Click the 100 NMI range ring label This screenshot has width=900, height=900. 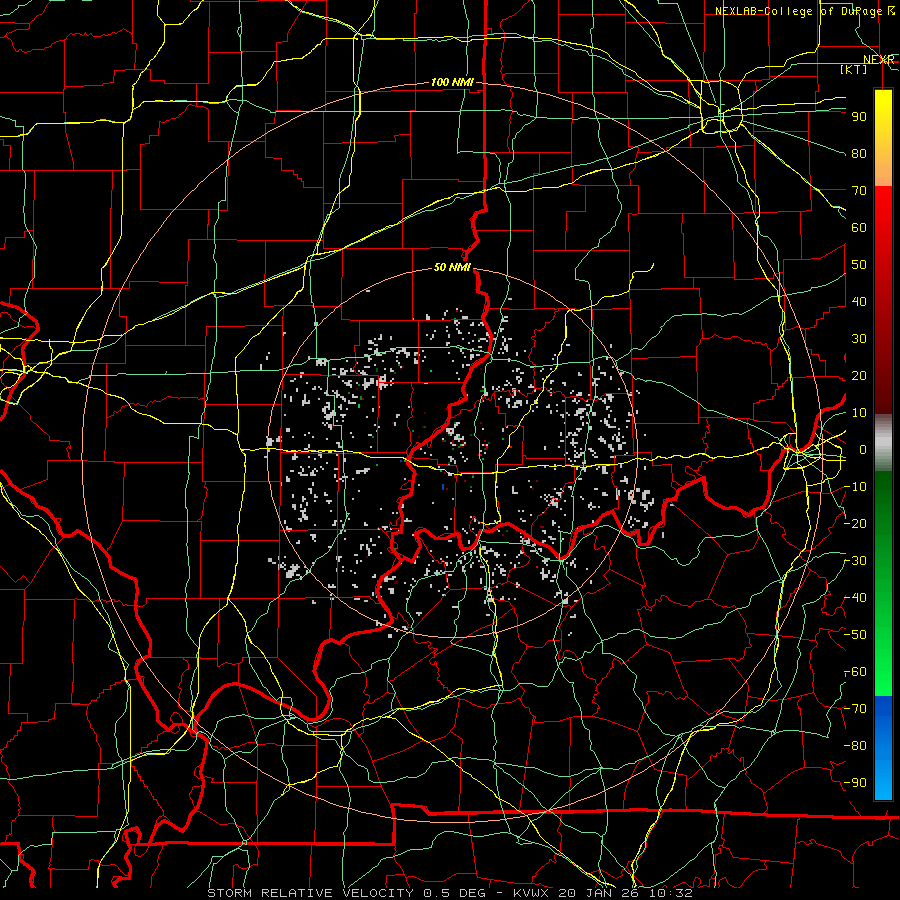[452, 82]
